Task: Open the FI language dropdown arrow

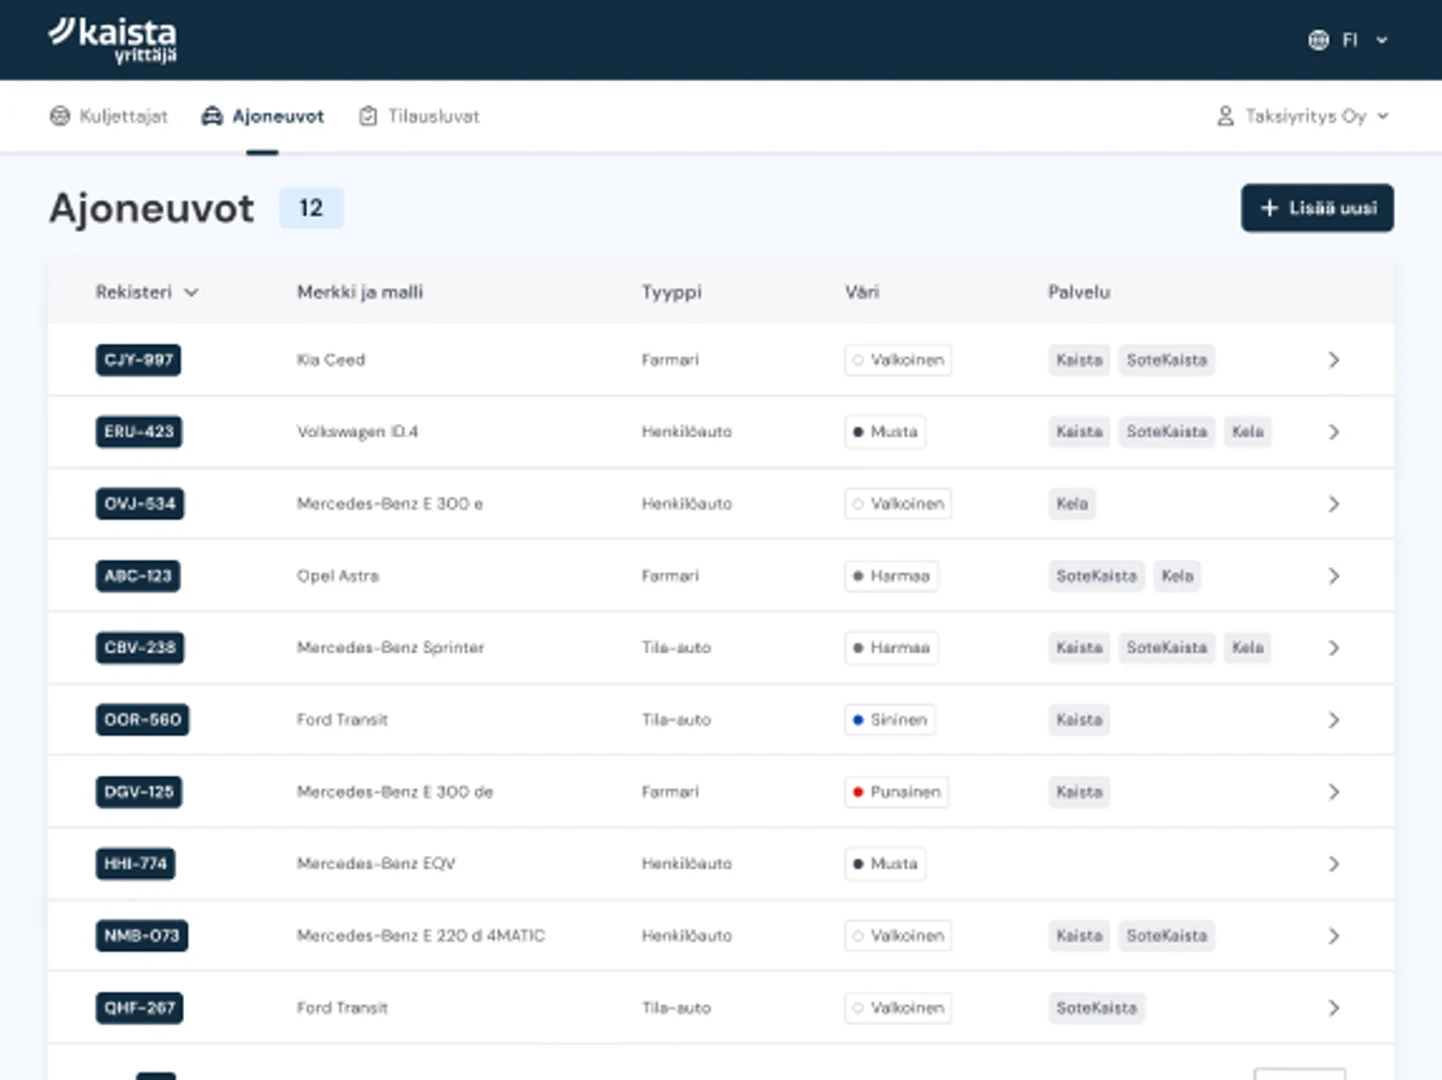Action: [1381, 41]
